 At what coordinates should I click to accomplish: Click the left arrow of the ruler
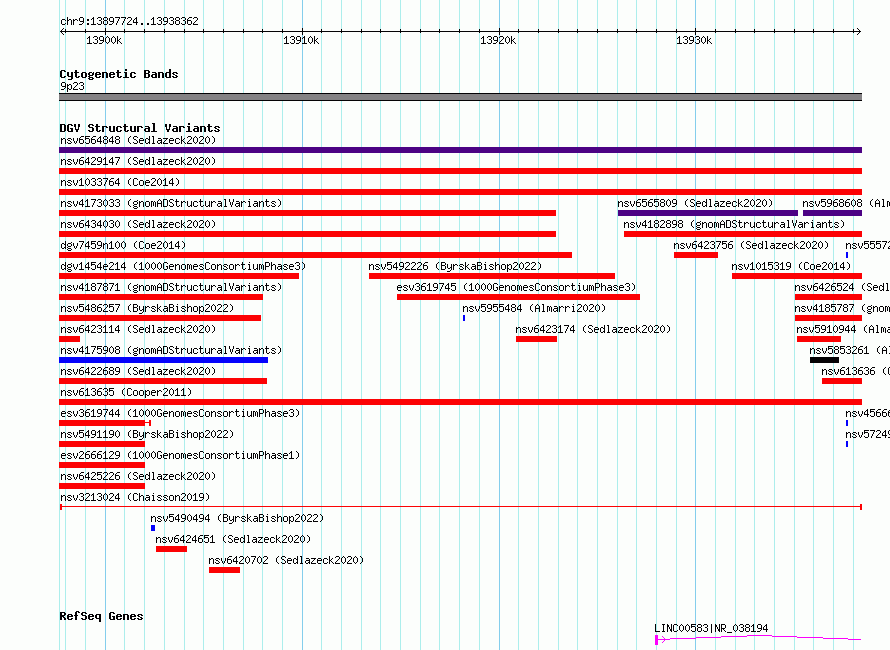pyautogui.click(x=62, y=32)
